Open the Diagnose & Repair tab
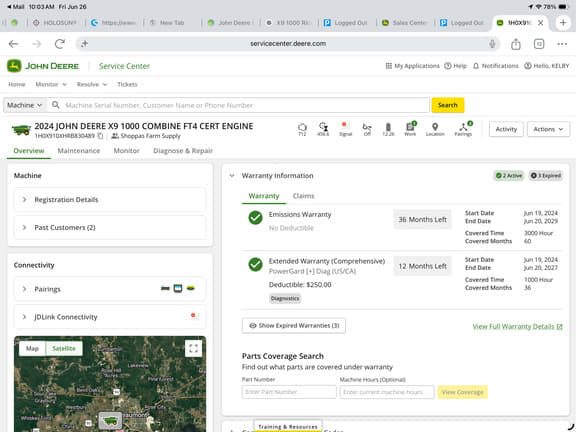Screen dimensions: 576x432 coord(183,151)
